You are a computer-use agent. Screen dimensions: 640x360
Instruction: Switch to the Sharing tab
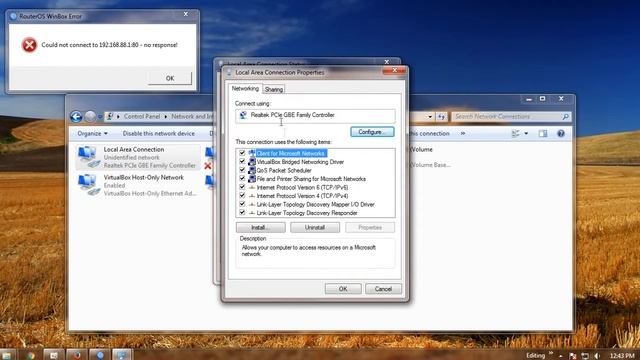(273, 89)
